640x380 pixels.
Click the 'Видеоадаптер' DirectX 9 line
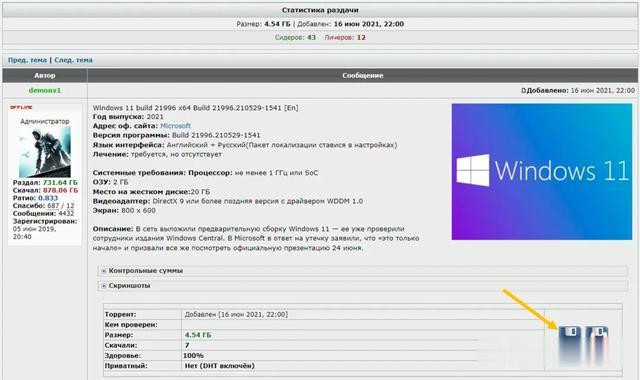[x=228, y=201]
